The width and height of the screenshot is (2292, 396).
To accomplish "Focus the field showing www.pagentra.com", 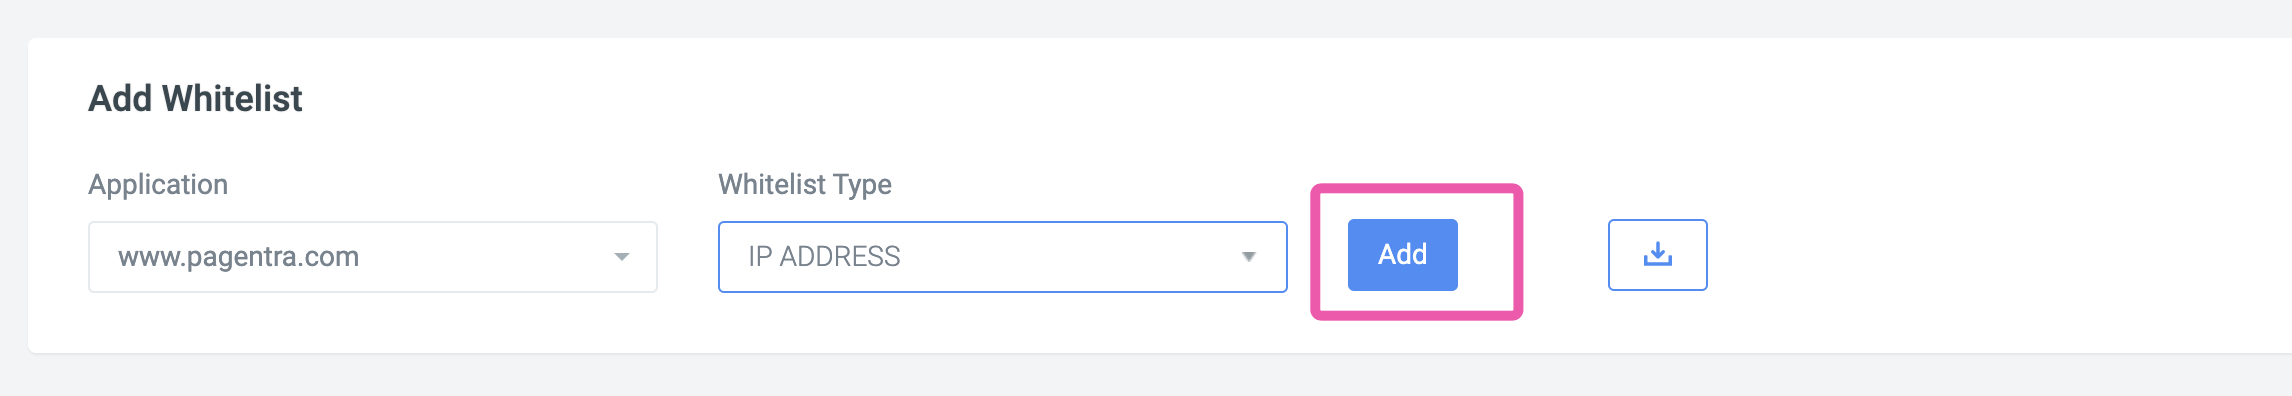I will click(x=373, y=257).
